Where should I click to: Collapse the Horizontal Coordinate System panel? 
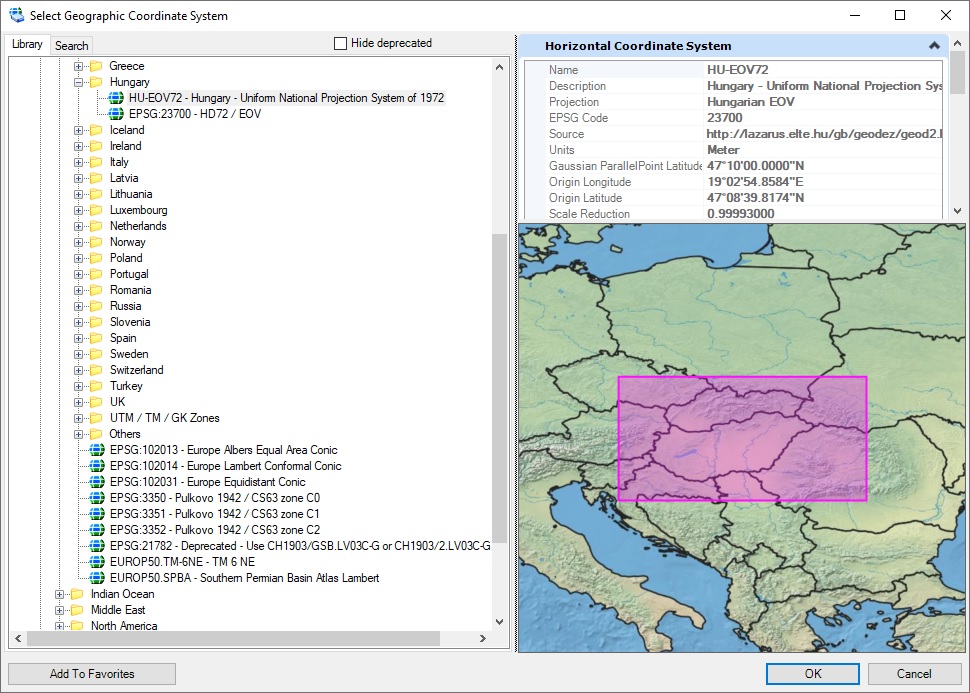coord(934,46)
